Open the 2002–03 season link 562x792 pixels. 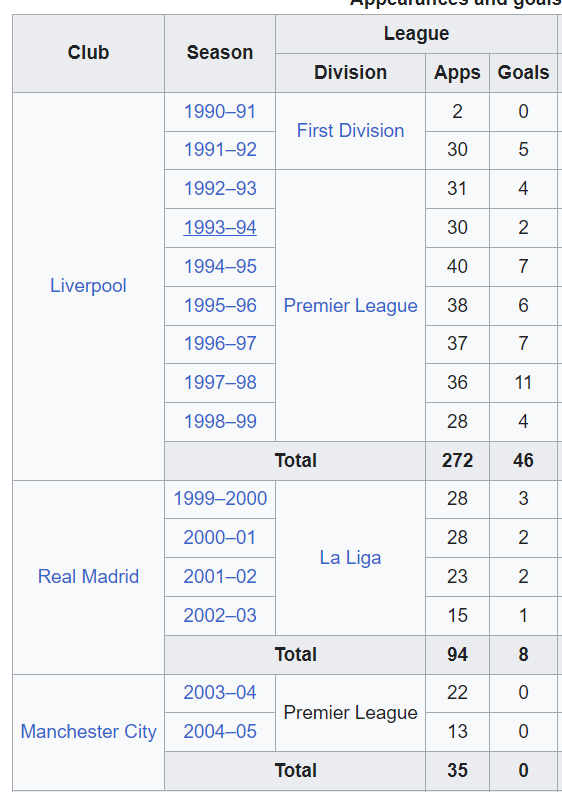[x=220, y=615]
